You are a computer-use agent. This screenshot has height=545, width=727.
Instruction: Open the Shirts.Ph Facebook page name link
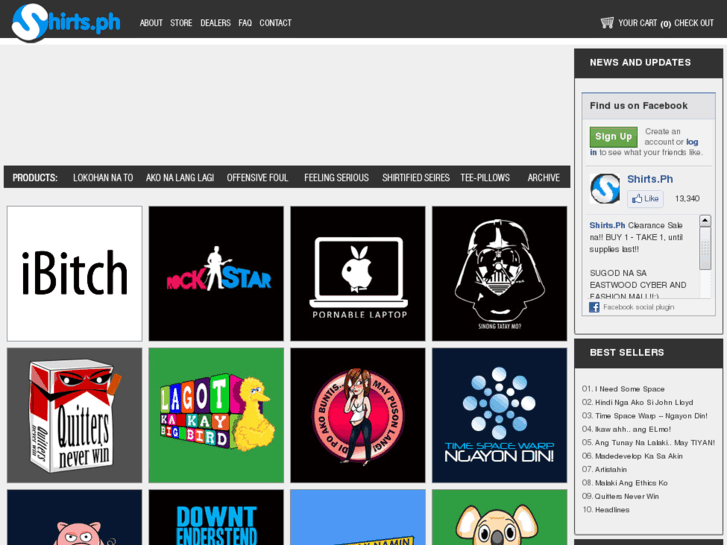pos(650,179)
